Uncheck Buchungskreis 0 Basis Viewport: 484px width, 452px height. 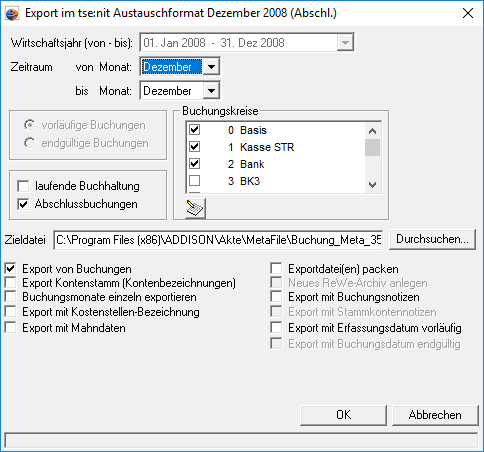[195, 130]
